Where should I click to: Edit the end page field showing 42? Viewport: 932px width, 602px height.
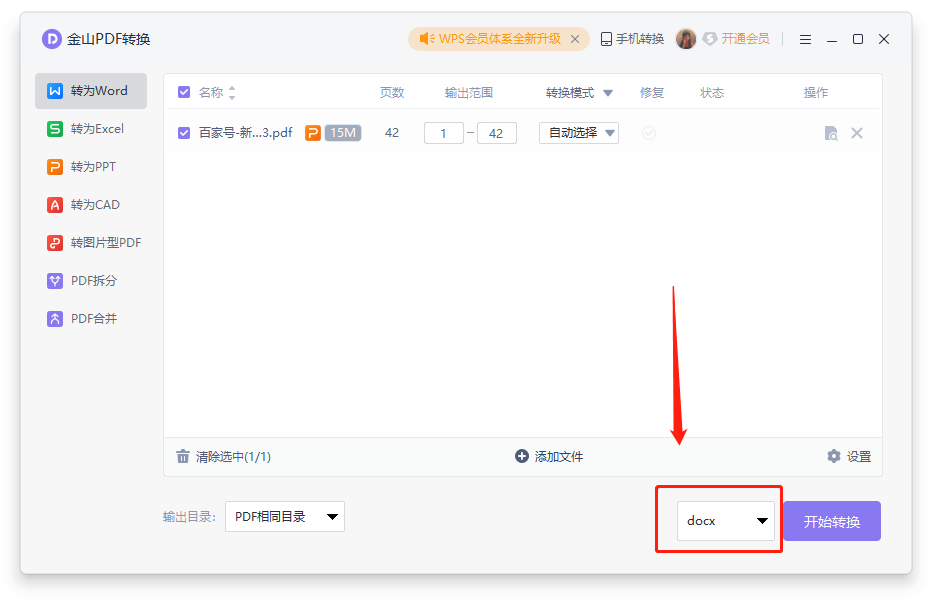pyautogui.click(x=496, y=133)
